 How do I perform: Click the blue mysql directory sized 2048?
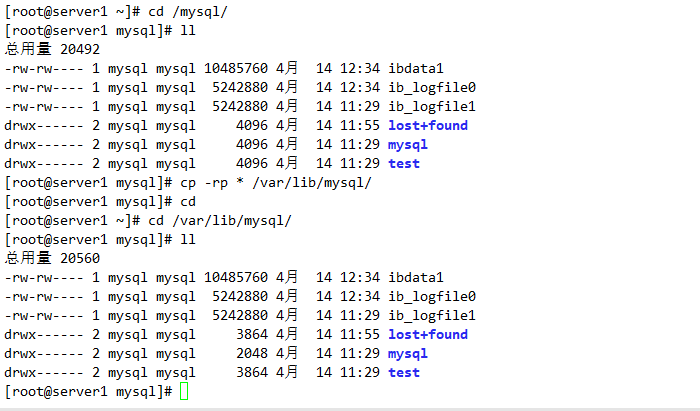tap(407, 353)
